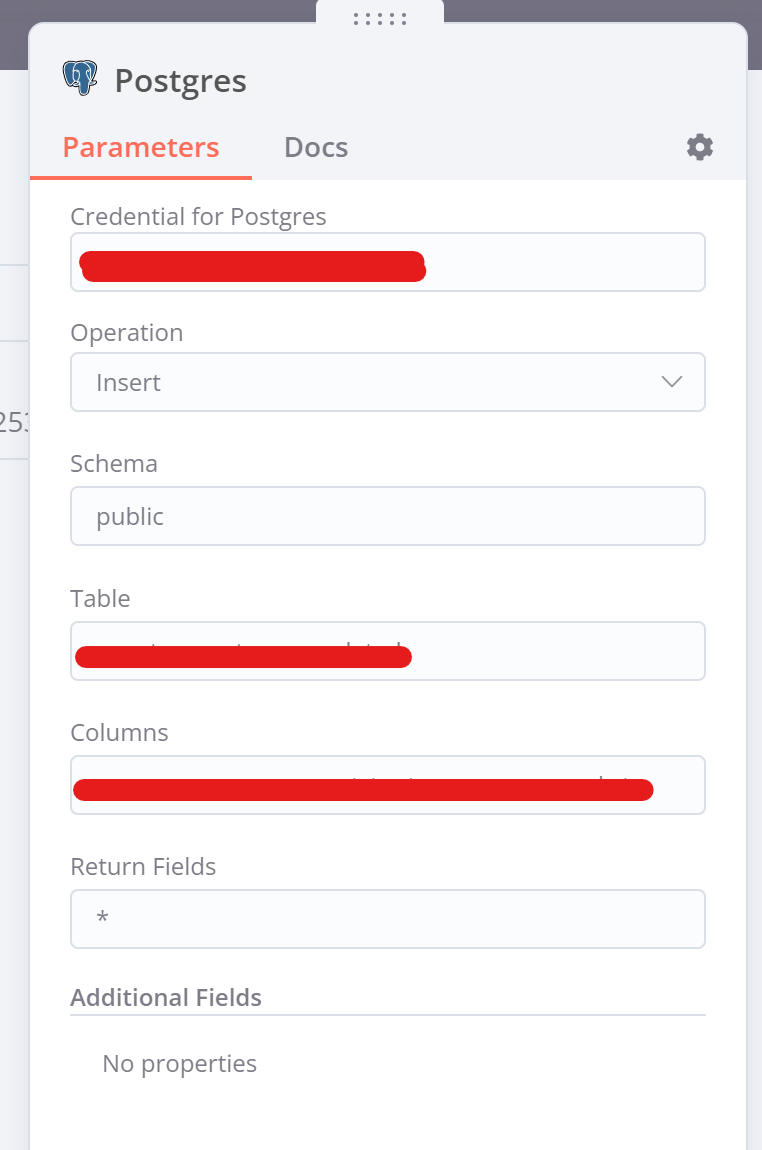Click the Operation parameter label
Screen dimensions: 762x1150
click(127, 333)
